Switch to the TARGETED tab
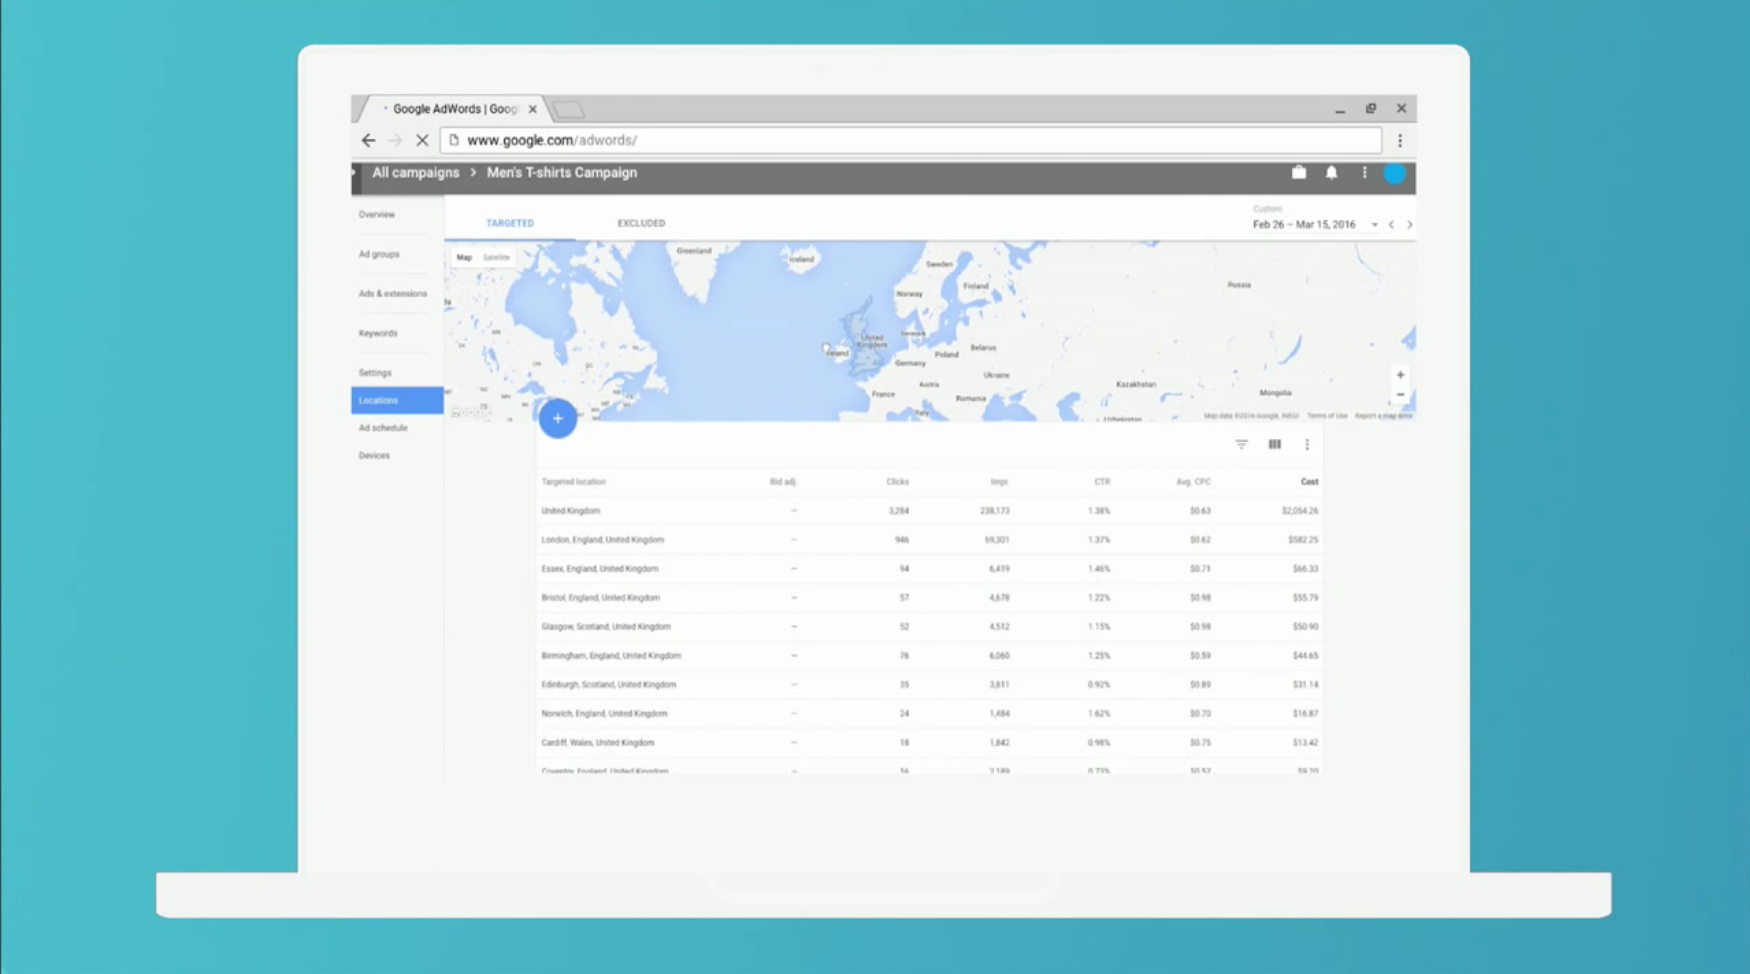The image size is (1750, 974). tap(510, 223)
